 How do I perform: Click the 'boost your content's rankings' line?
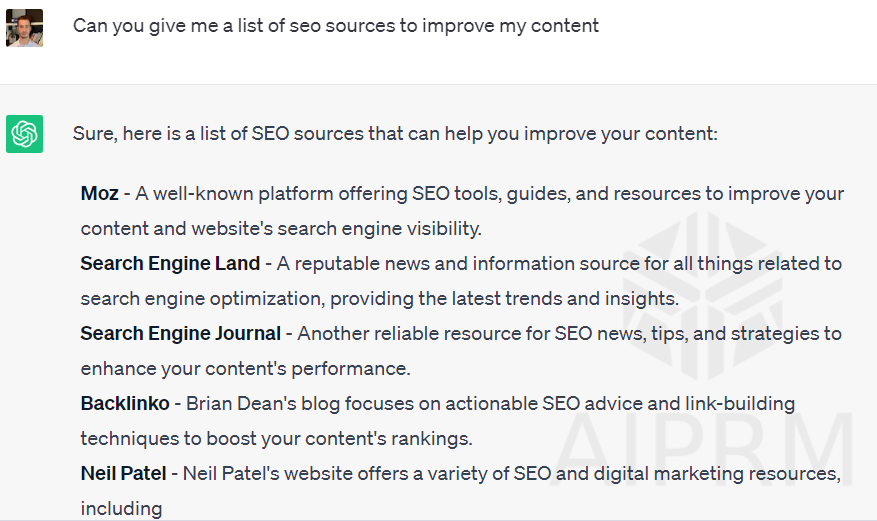pos(276,438)
